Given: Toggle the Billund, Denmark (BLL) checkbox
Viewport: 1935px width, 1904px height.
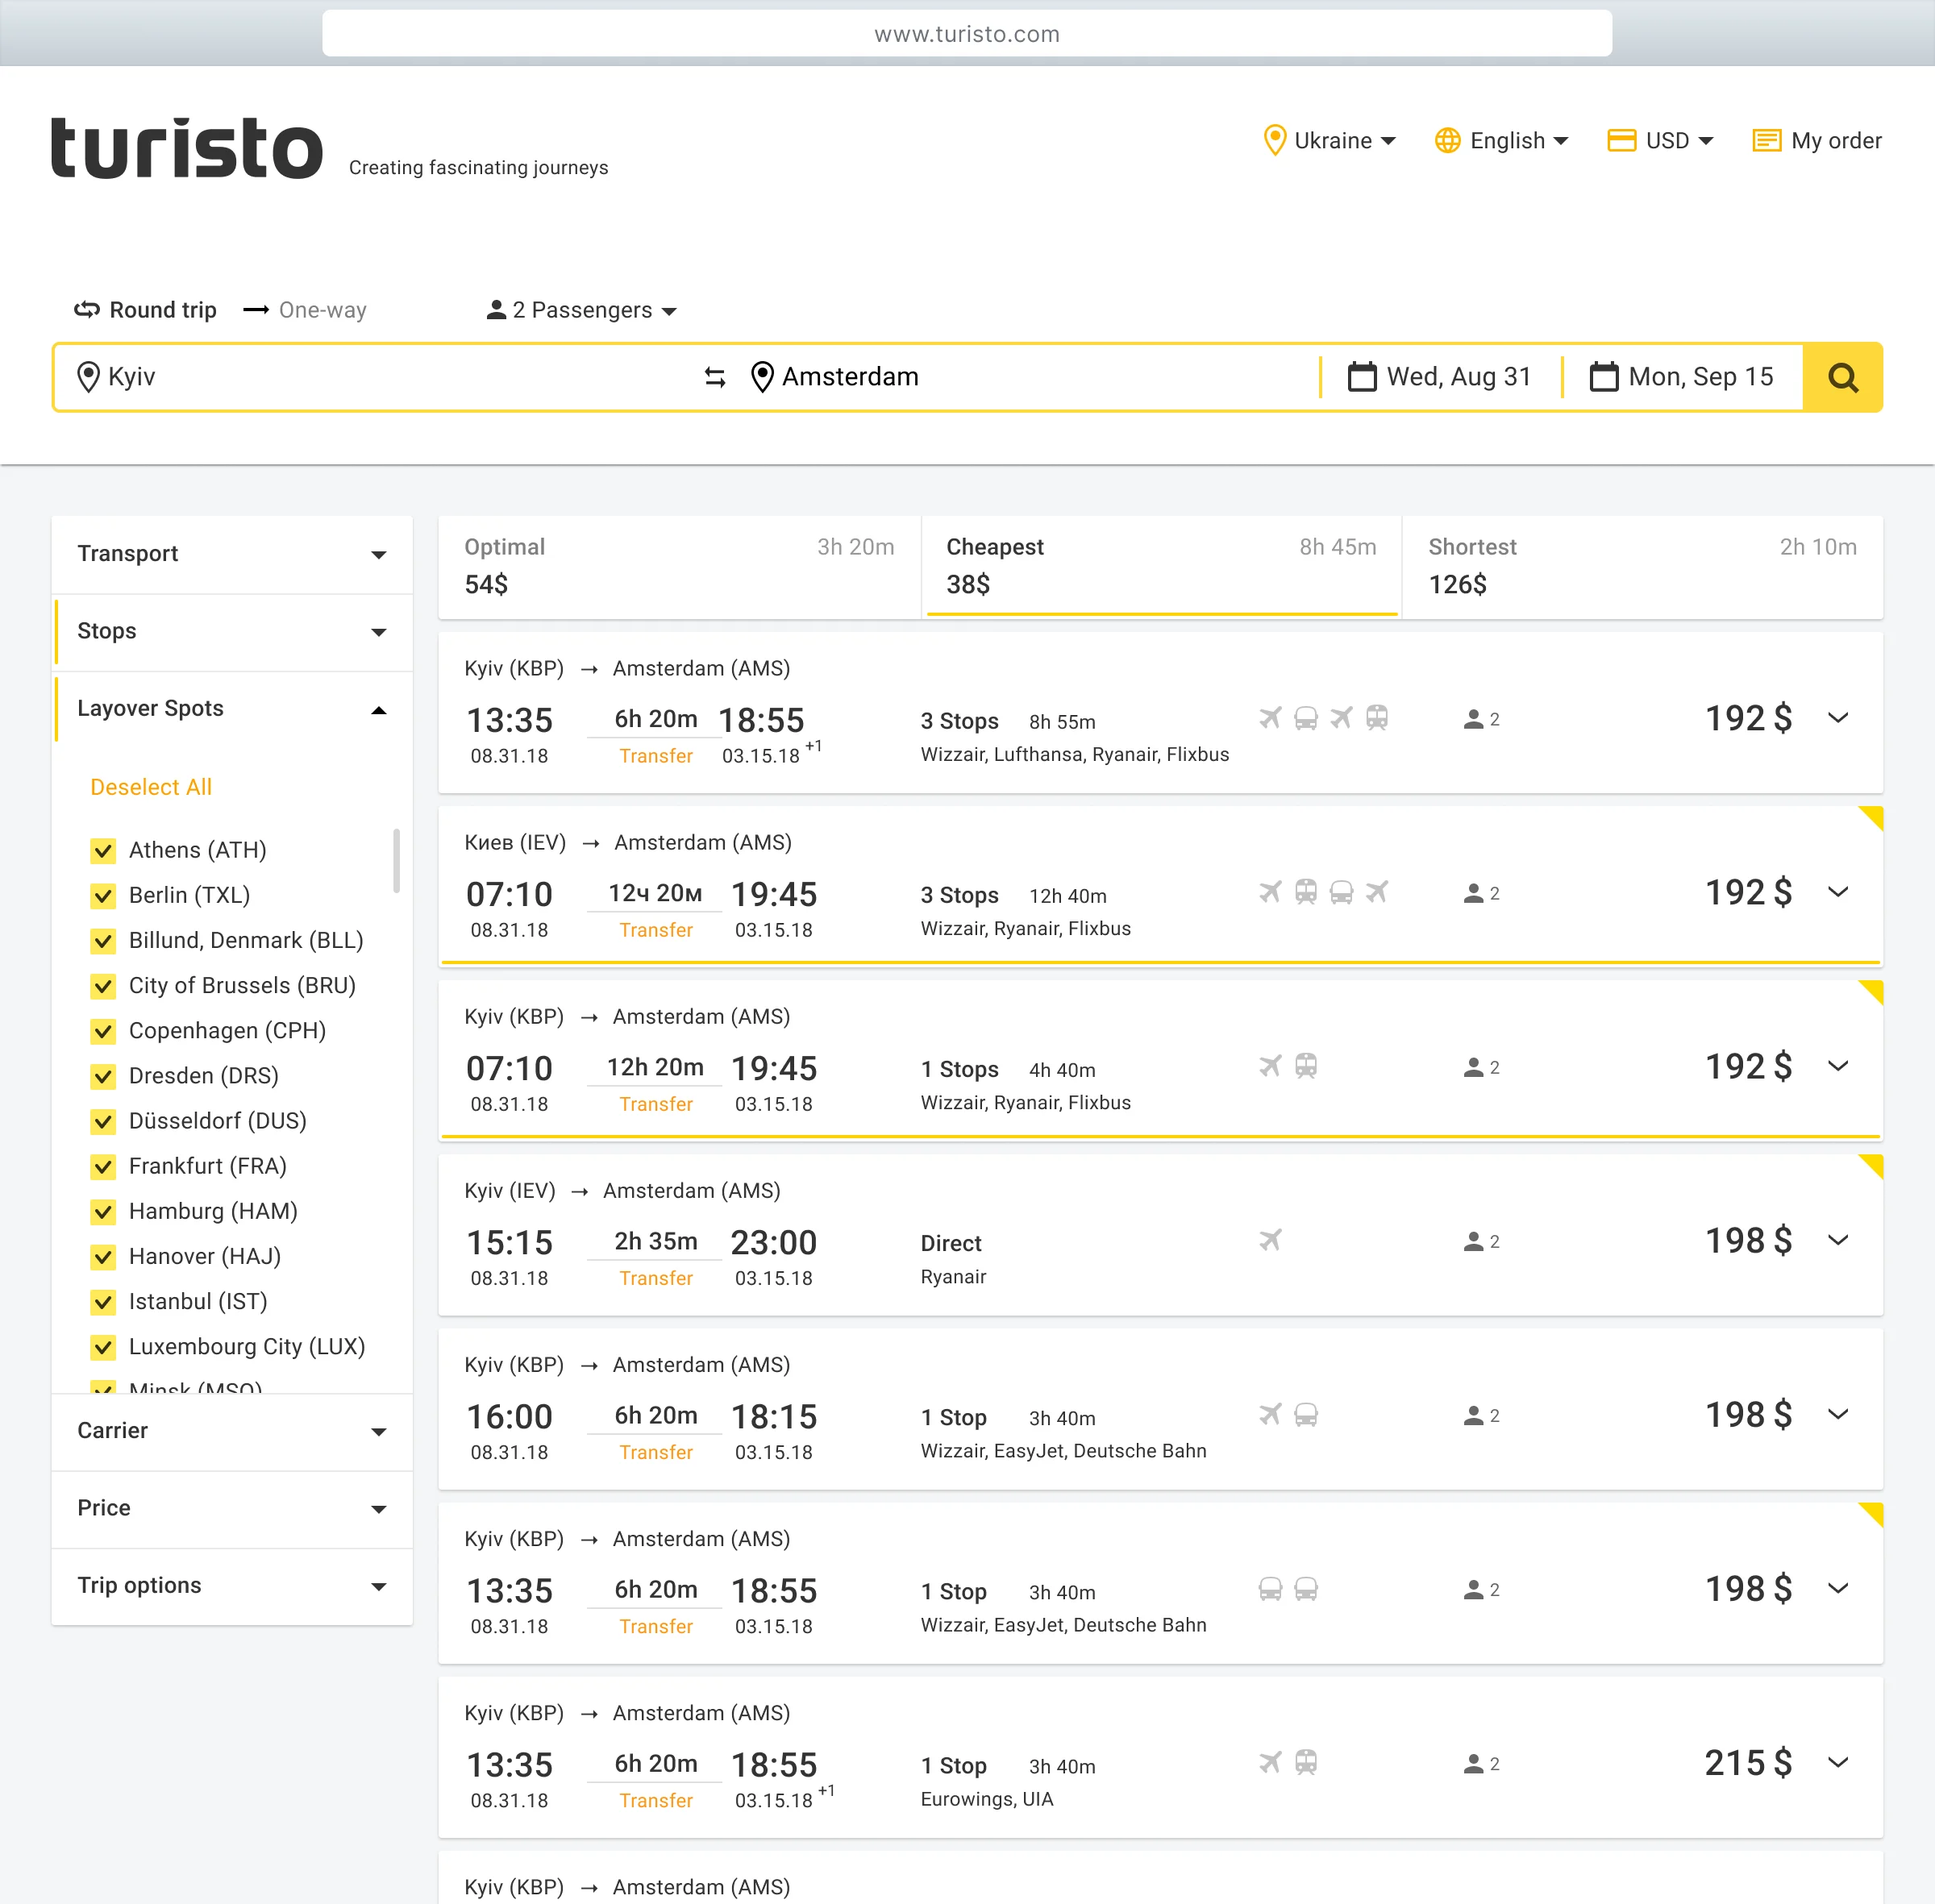Looking at the screenshot, I should [x=102, y=941].
